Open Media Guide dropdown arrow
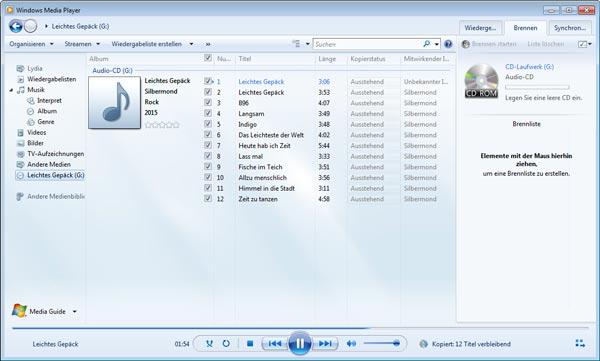 pos(75,311)
